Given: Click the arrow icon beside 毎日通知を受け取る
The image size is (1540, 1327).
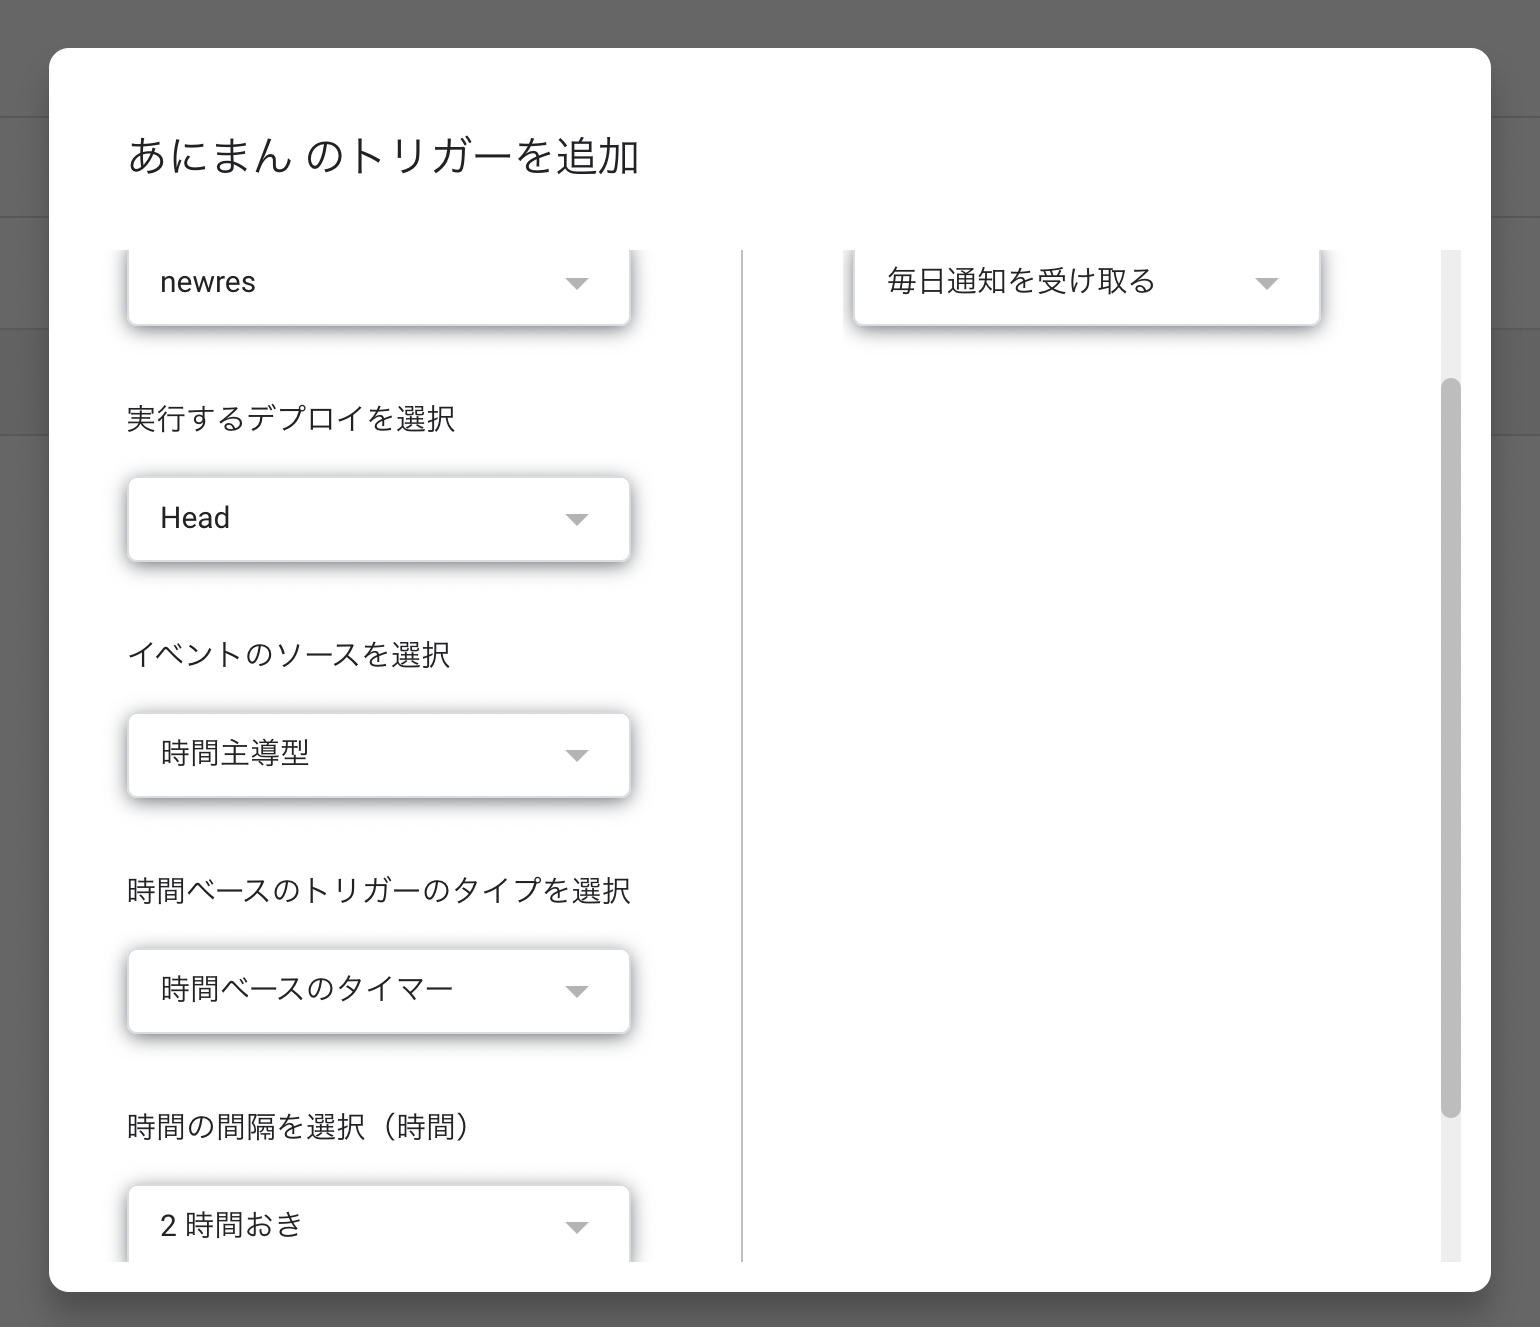Looking at the screenshot, I should point(1267,284).
